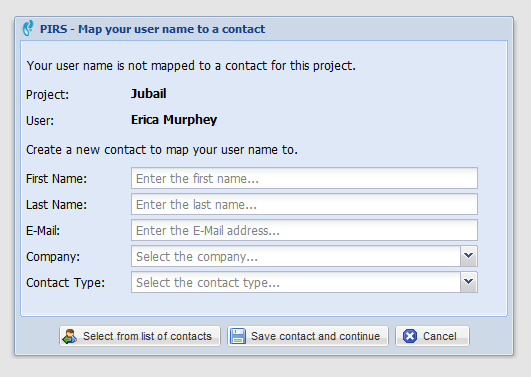Viewport: 531px width, 377px height.
Task: Focus the Last Name text box
Action: coord(304,204)
